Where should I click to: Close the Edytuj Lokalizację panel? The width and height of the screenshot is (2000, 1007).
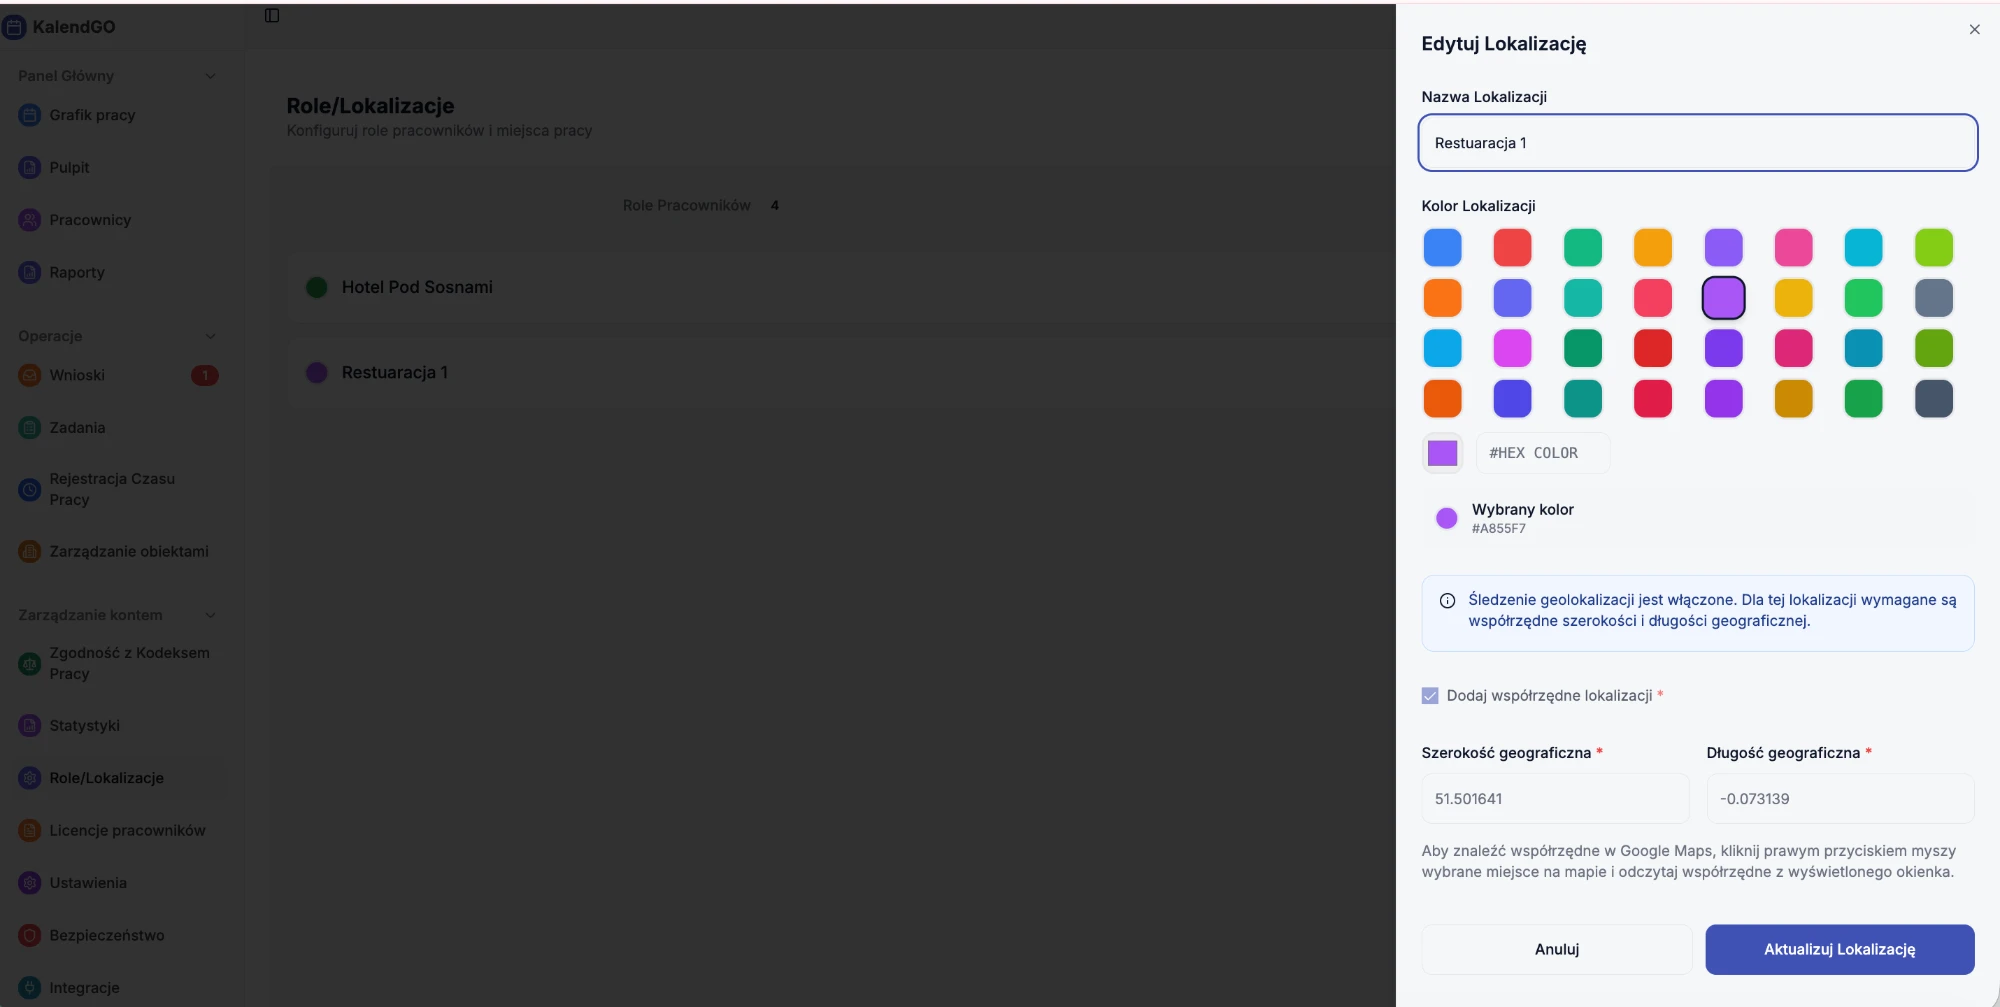(1974, 30)
